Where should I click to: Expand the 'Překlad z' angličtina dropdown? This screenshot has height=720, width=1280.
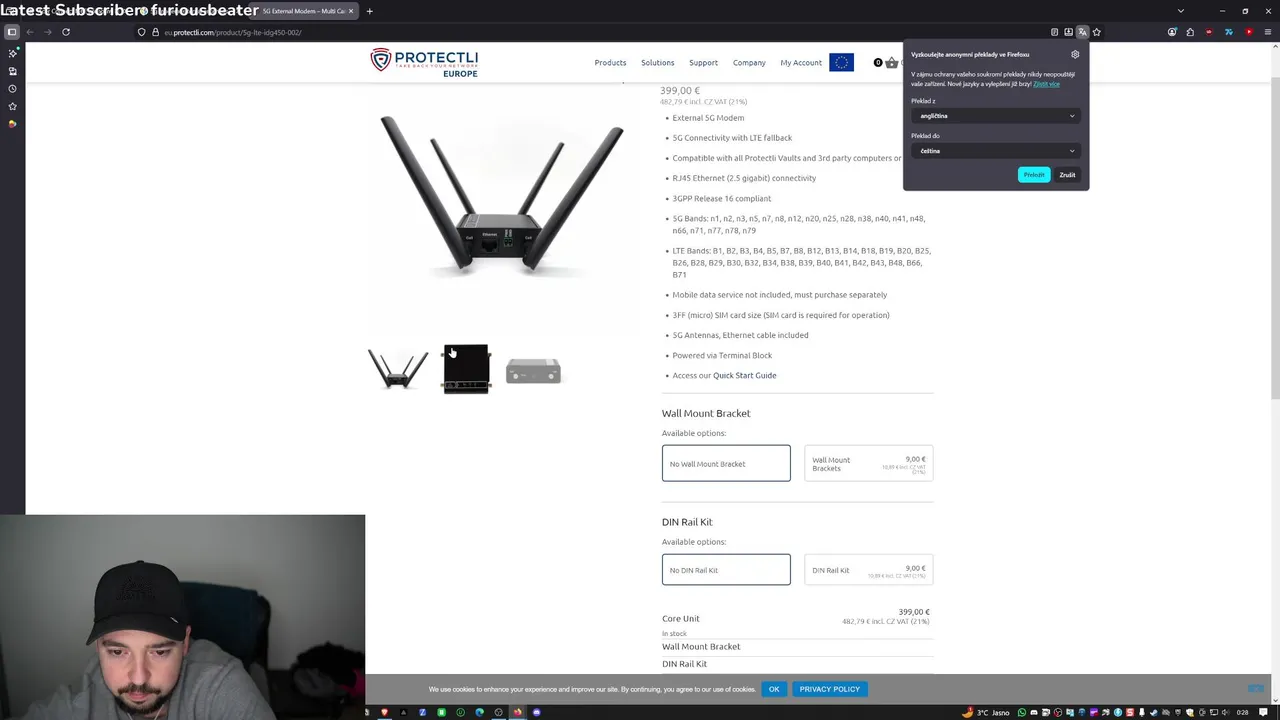(996, 116)
